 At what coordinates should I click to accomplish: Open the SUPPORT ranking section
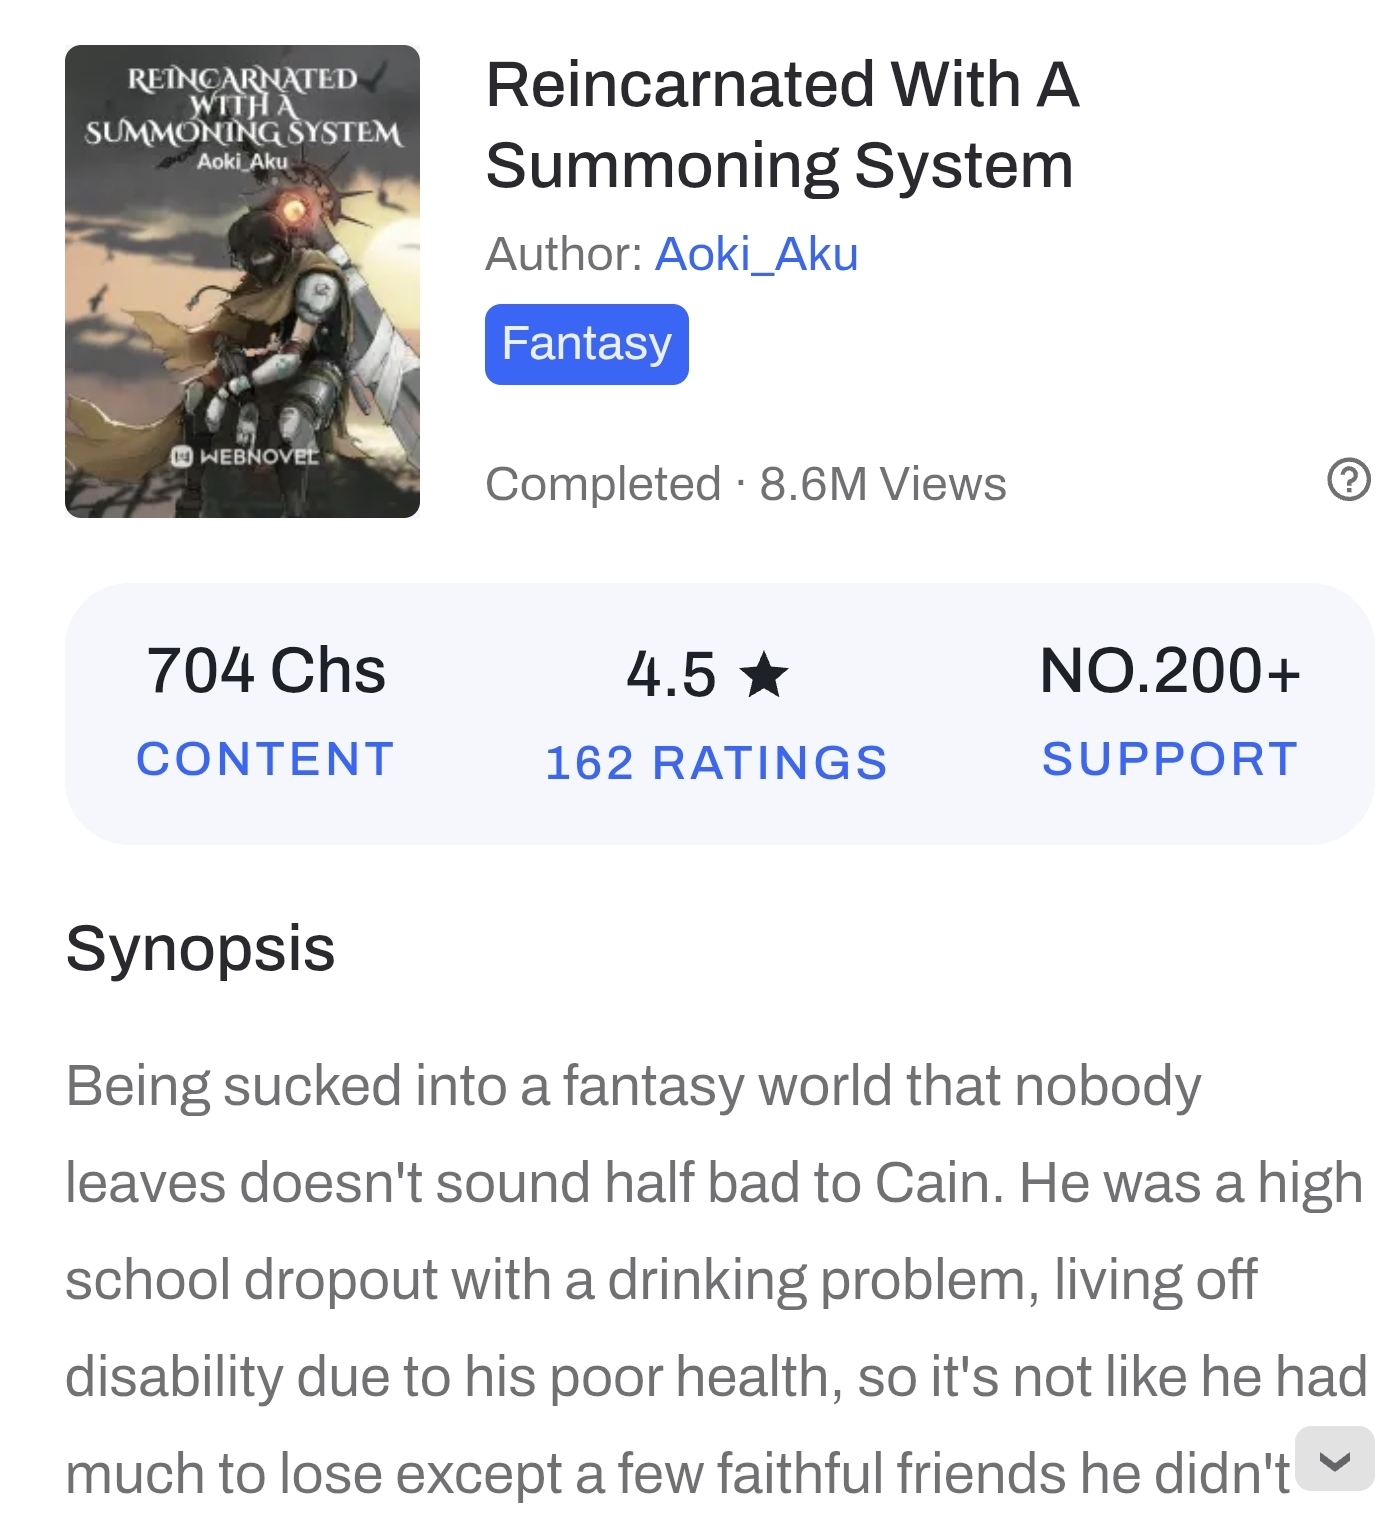click(1170, 759)
